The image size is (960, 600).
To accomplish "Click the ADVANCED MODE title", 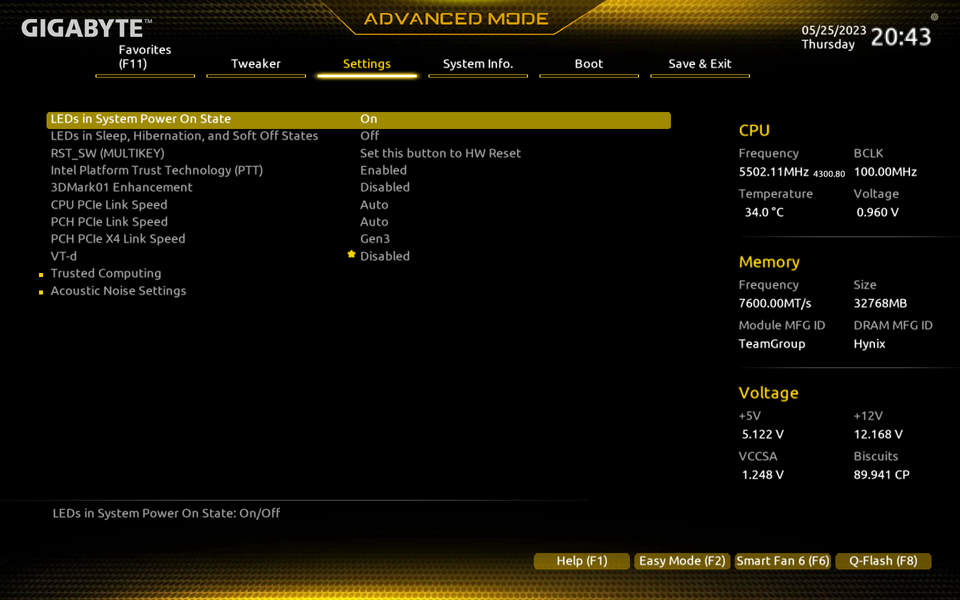I will click(456, 19).
